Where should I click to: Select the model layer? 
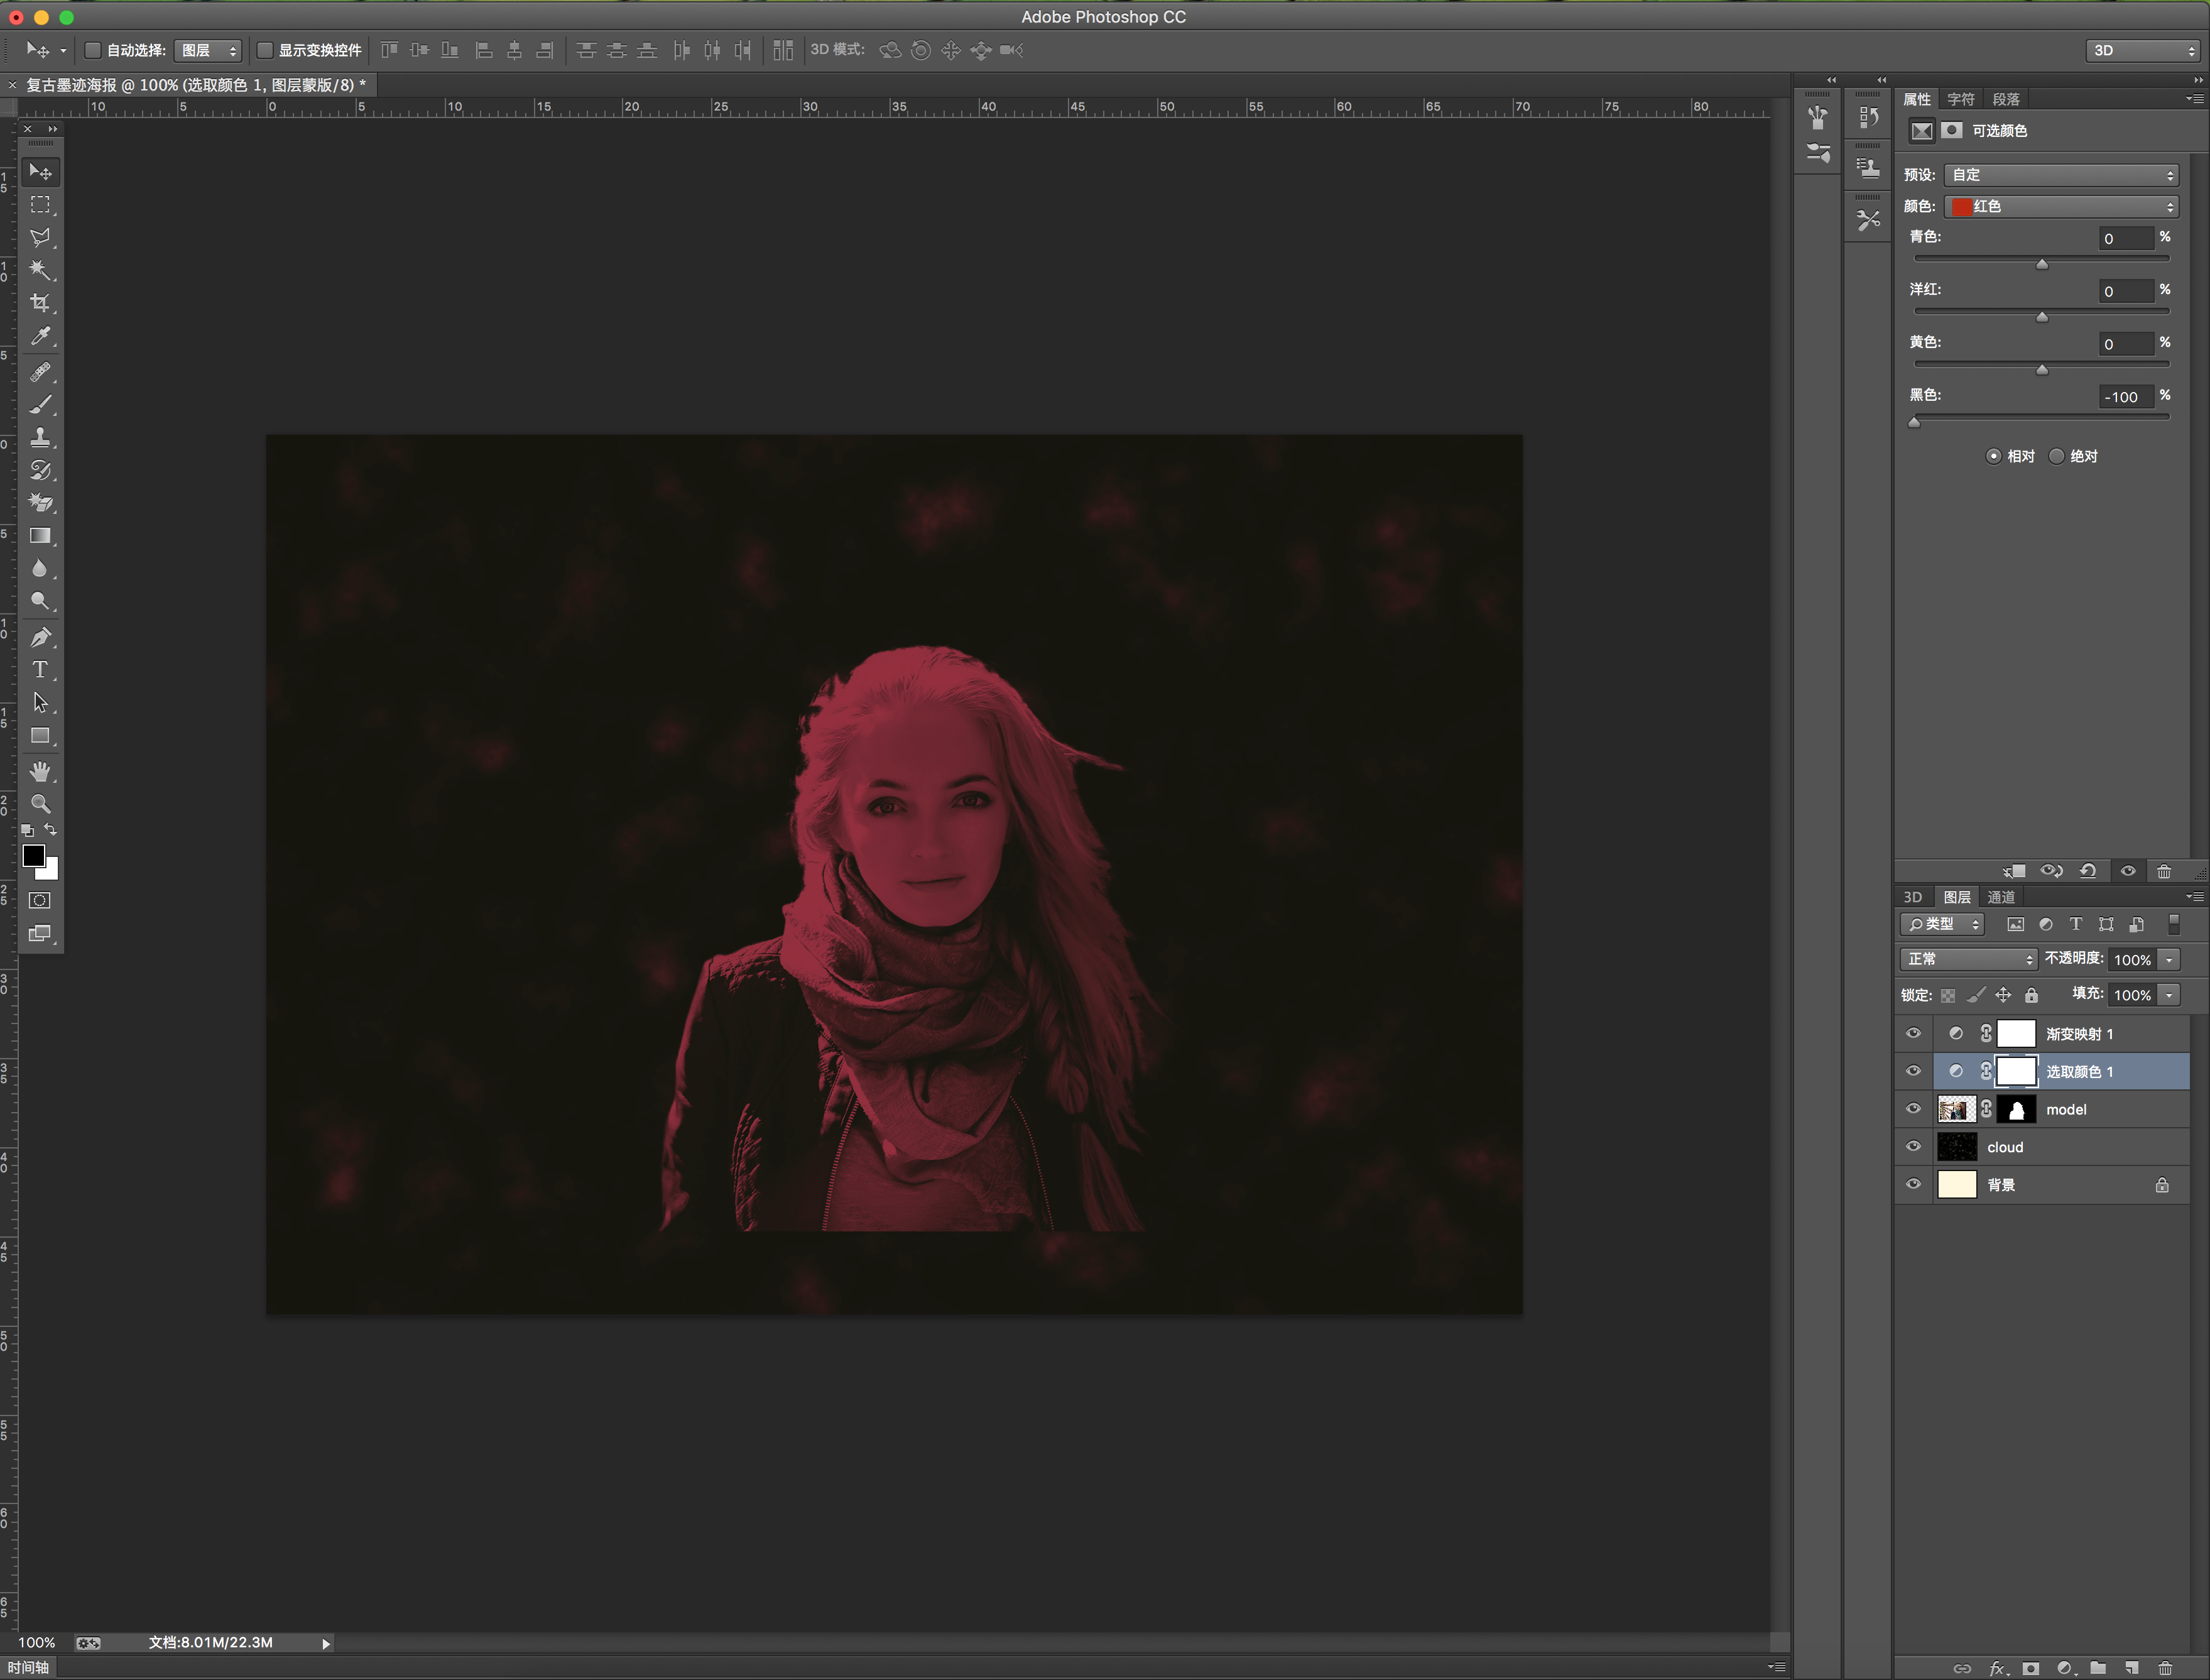pos(2066,1109)
